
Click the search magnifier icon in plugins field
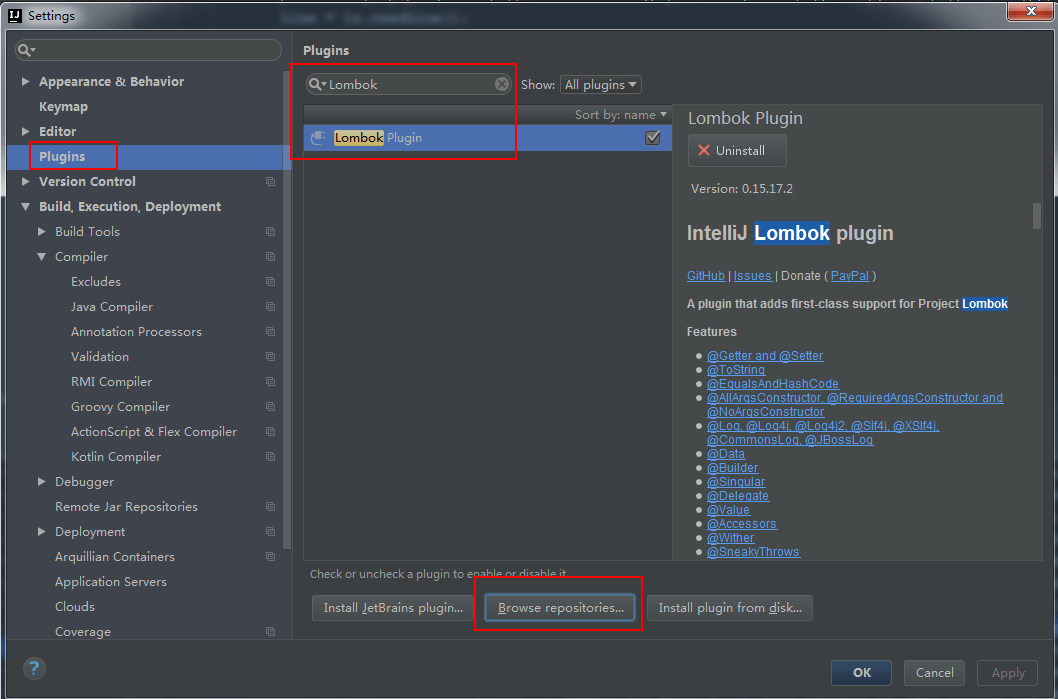tap(317, 85)
